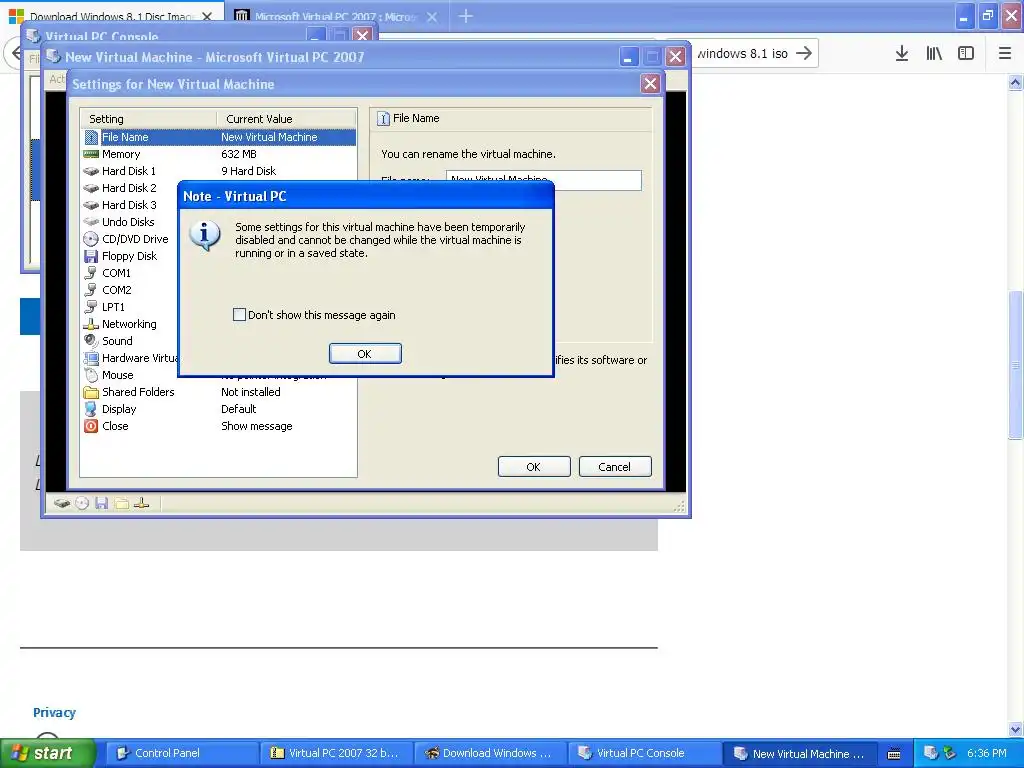Open the Windows Start menu
This screenshot has height=768, width=1024.
click(x=48, y=753)
